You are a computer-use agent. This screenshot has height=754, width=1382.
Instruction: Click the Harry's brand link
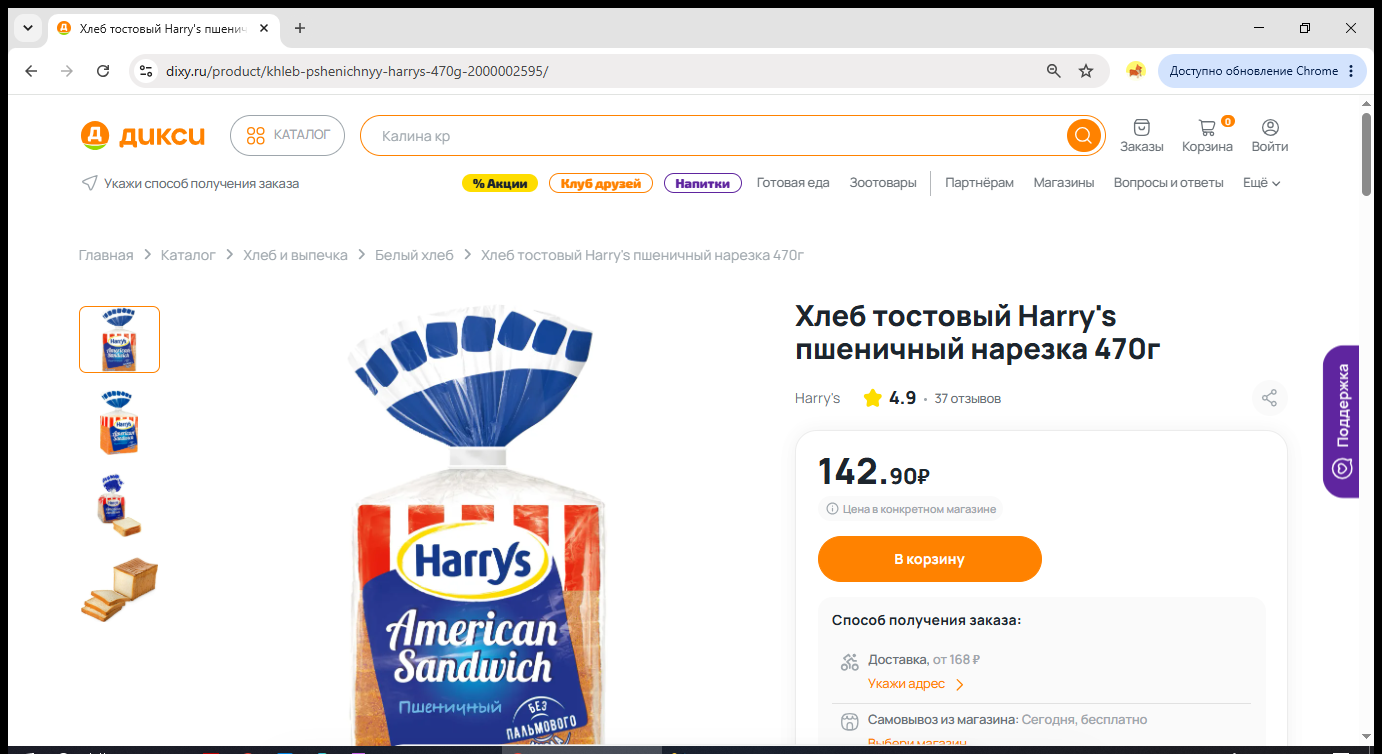[817, 398]
